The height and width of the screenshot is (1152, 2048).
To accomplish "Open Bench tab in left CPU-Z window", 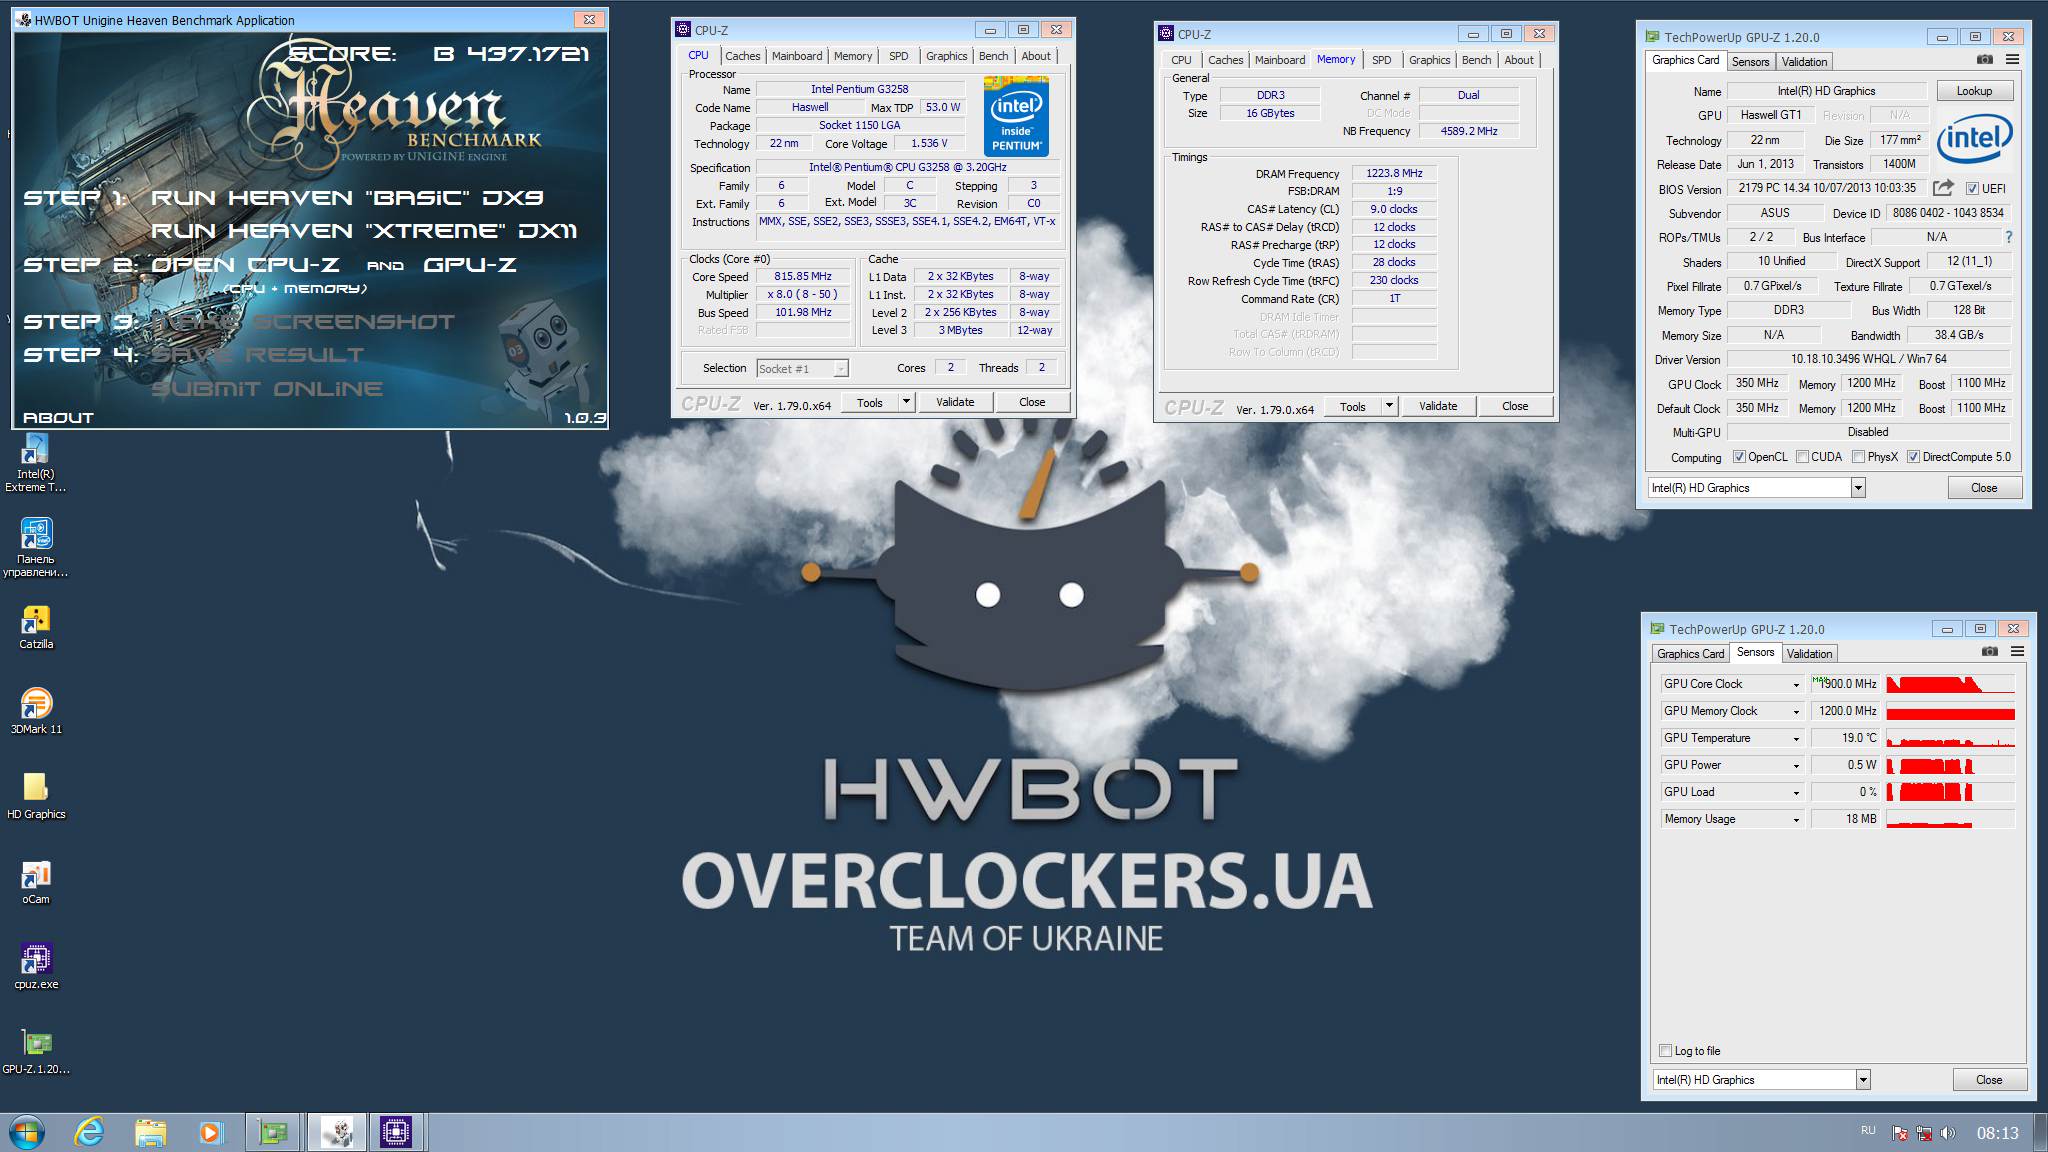I will pos(993,56).
